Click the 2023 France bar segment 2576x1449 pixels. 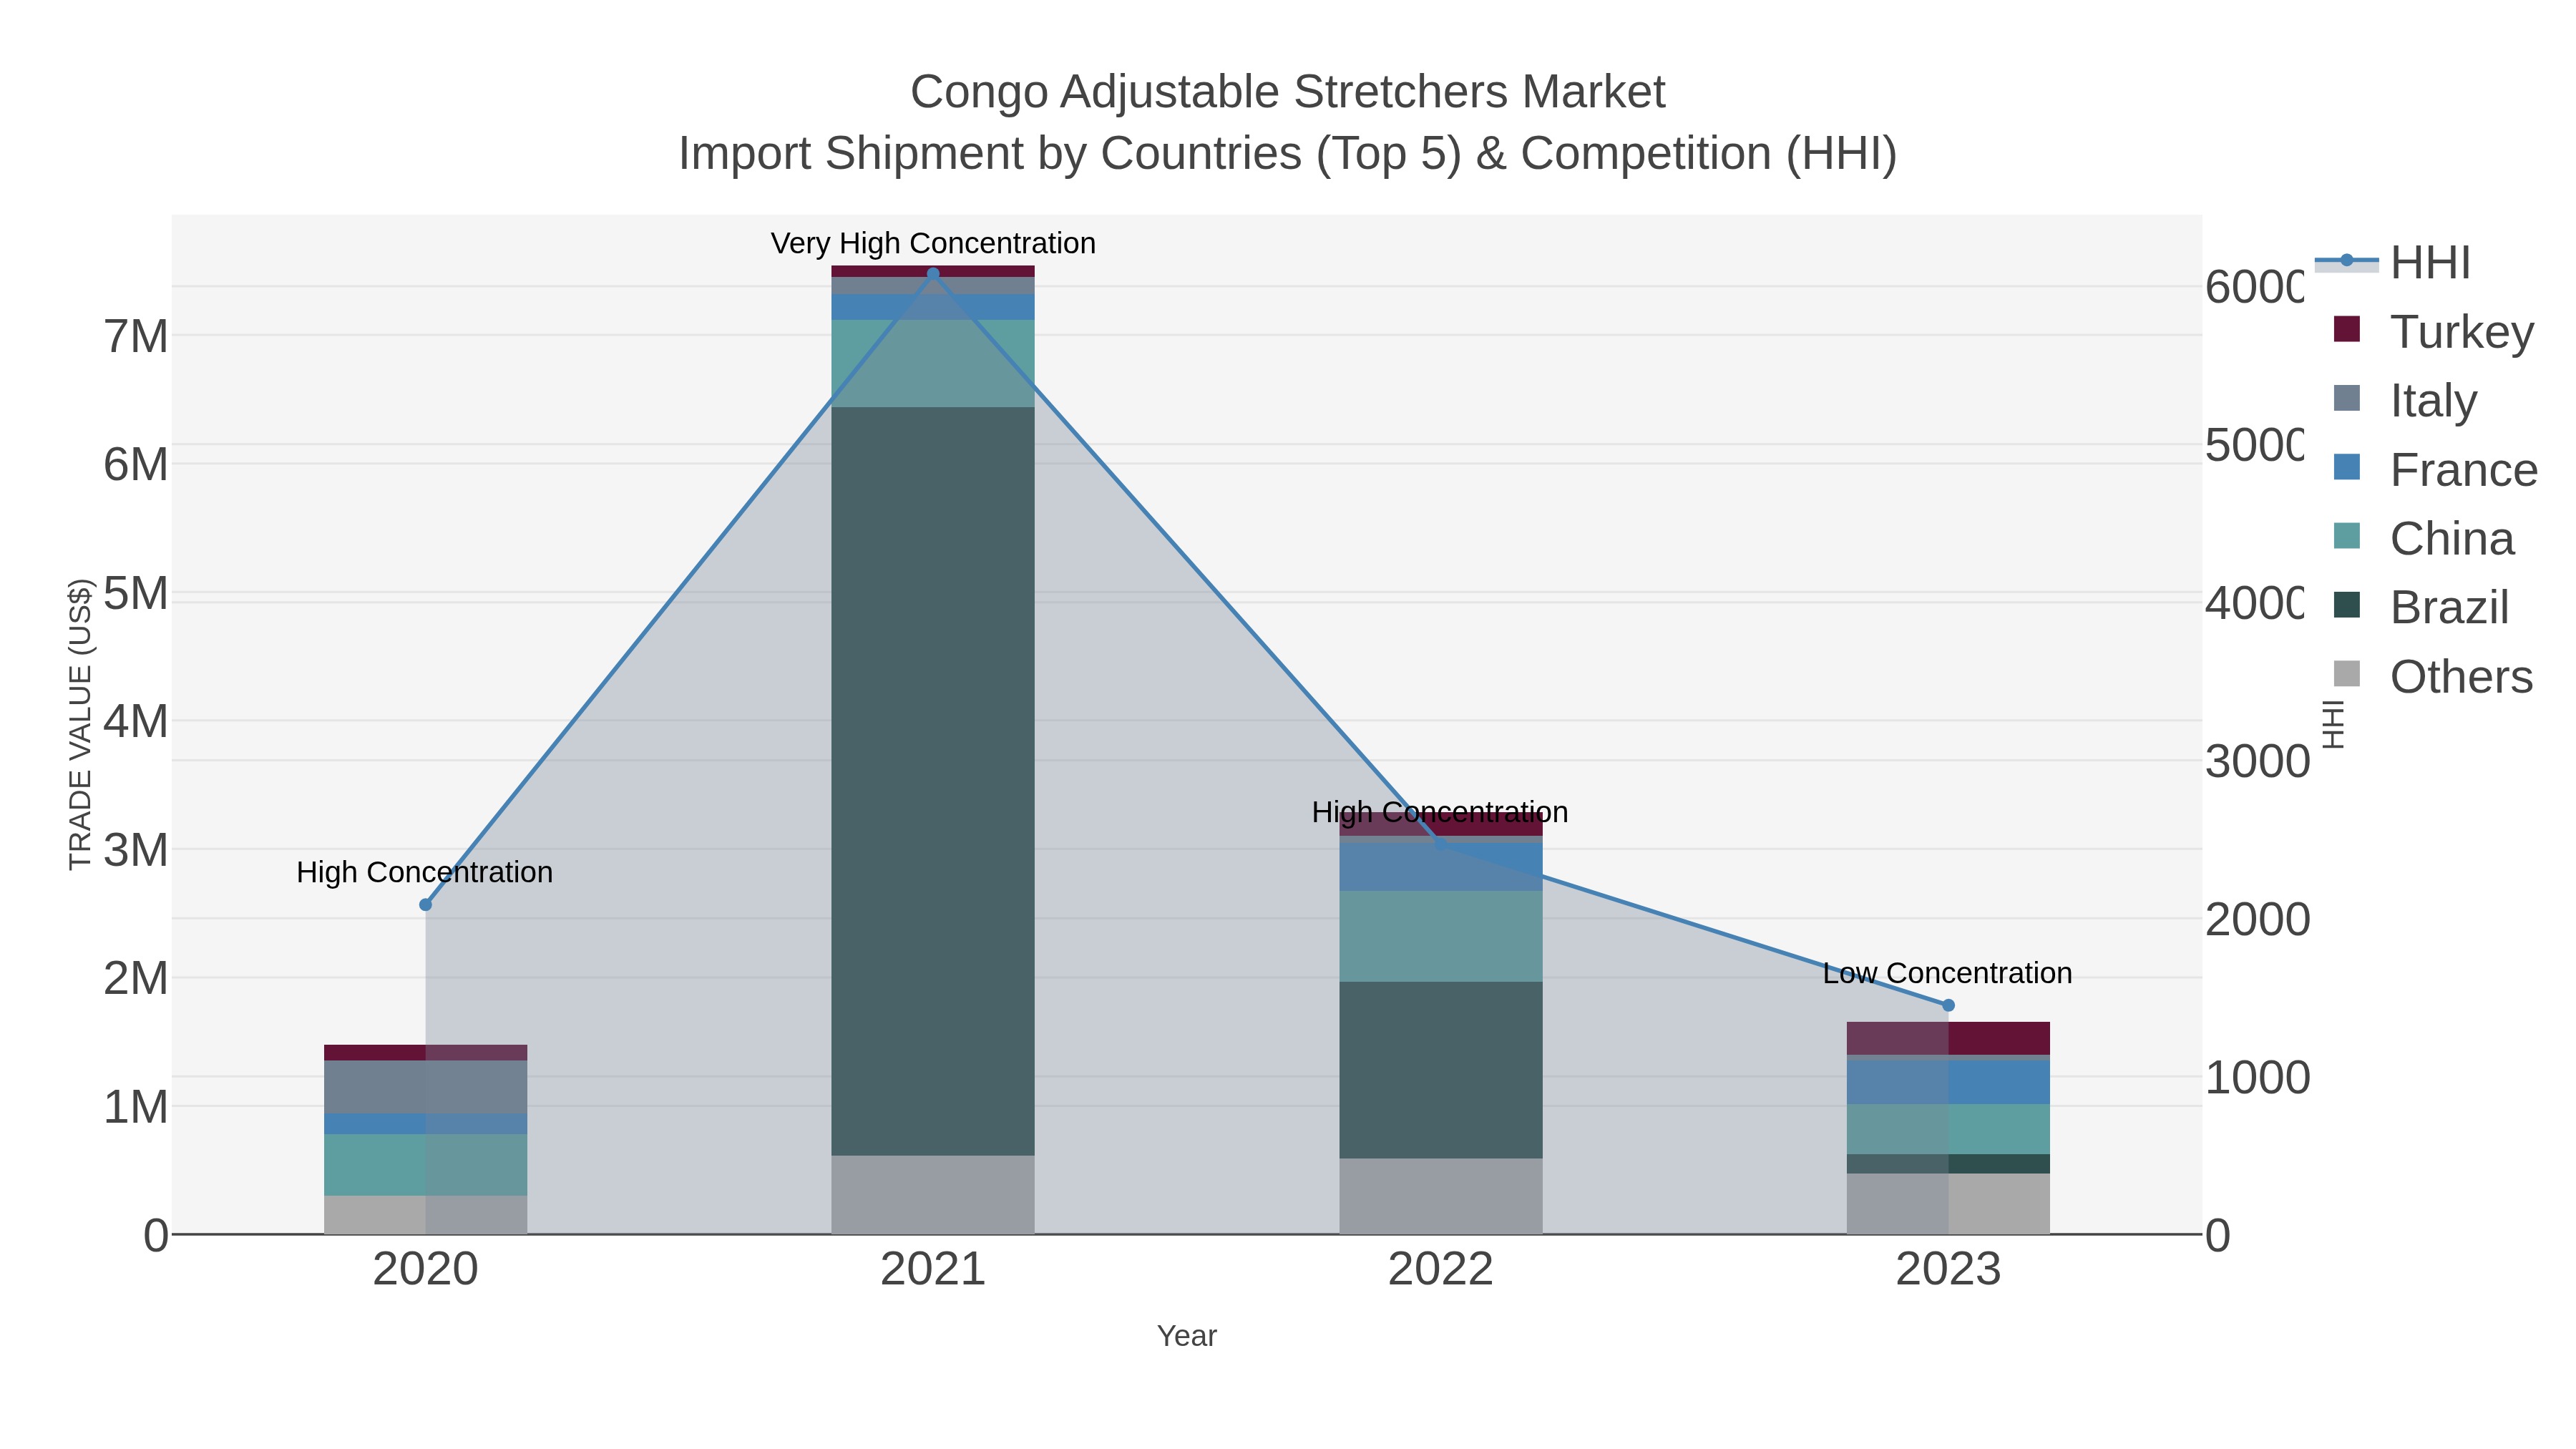point(1948,1082)
